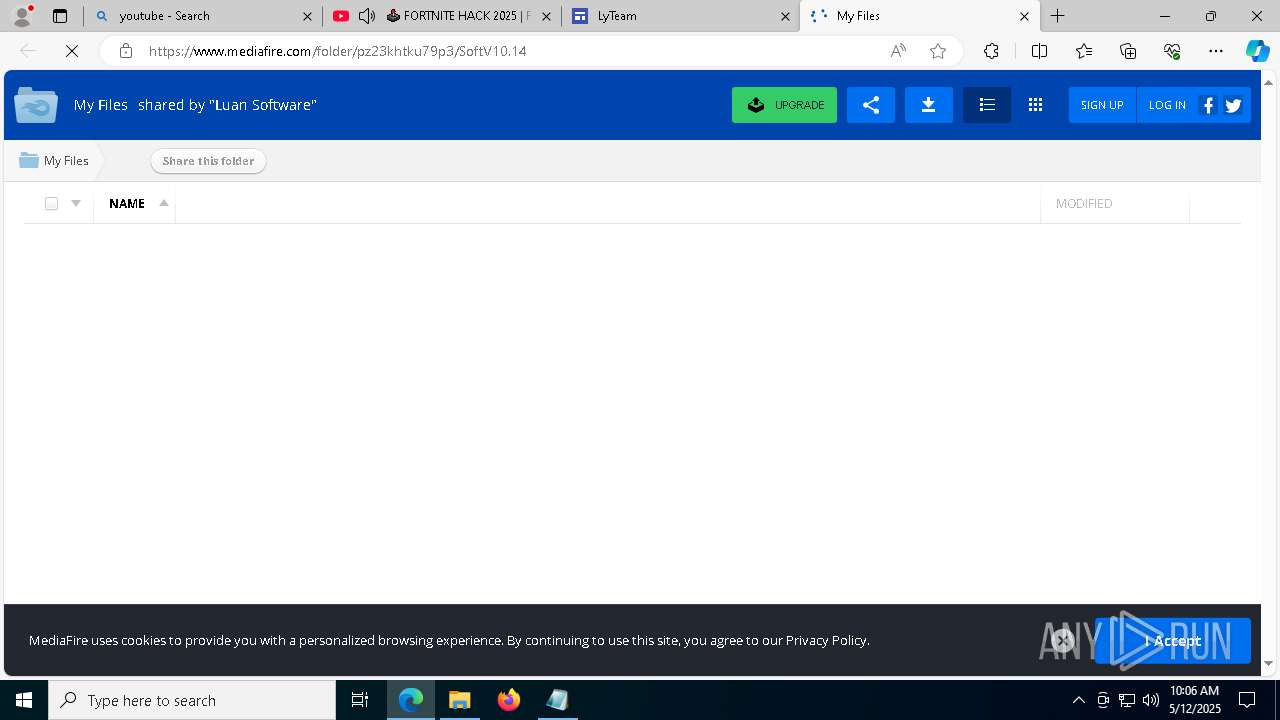Click the green UPGRADE button

tap(784, 105)
